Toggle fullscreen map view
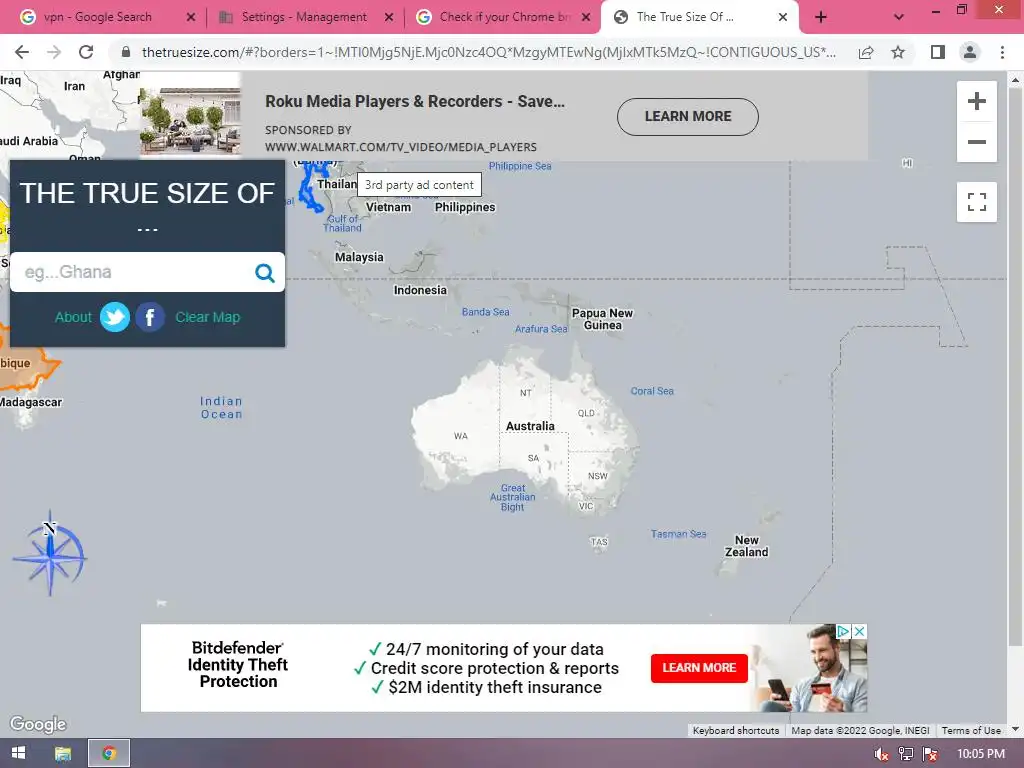 point(976,202)
